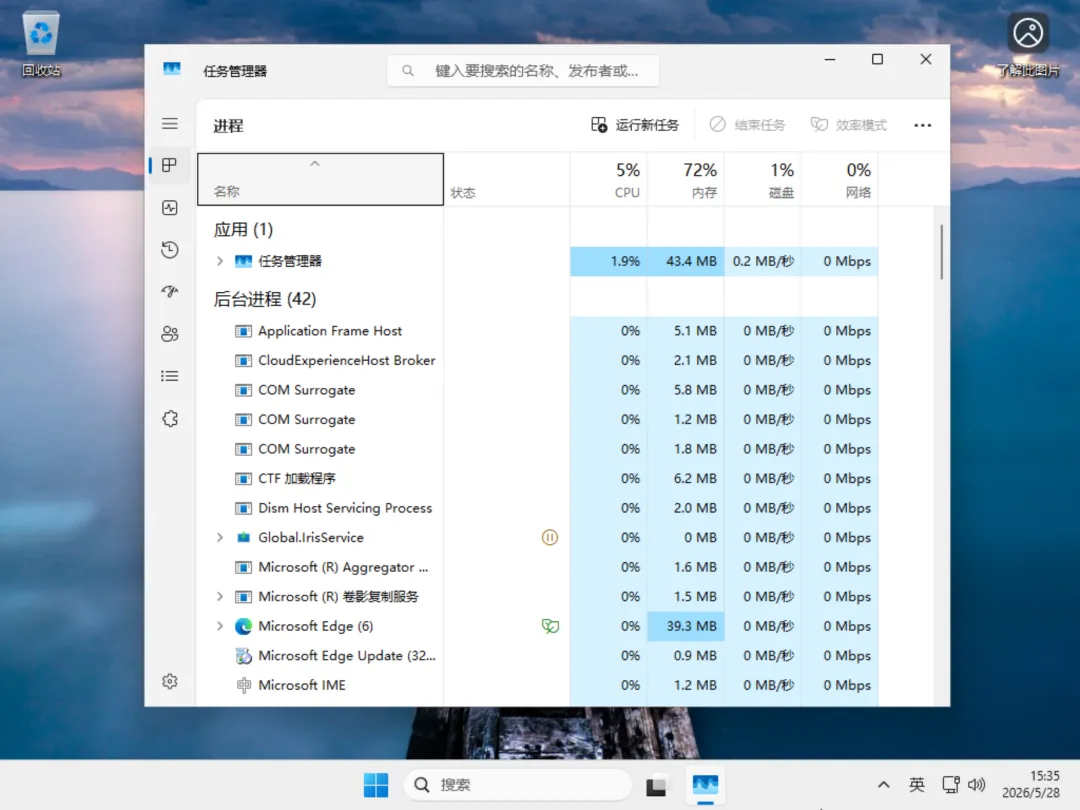
Task: Click the Task Manager taskbar icon
Action: [x=705, y=785]
